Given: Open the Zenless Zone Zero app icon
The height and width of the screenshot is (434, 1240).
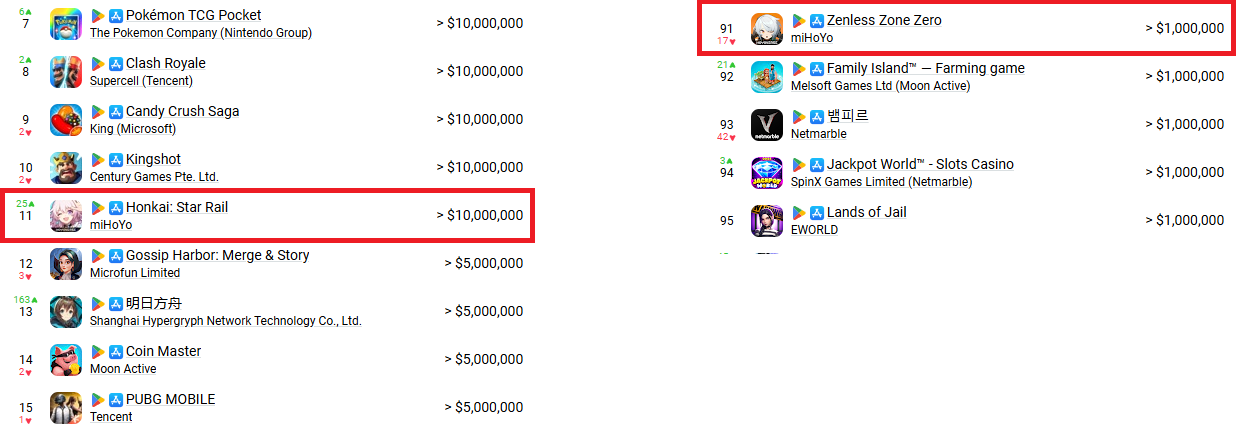Looking at the screenshot, I should 767,29.
